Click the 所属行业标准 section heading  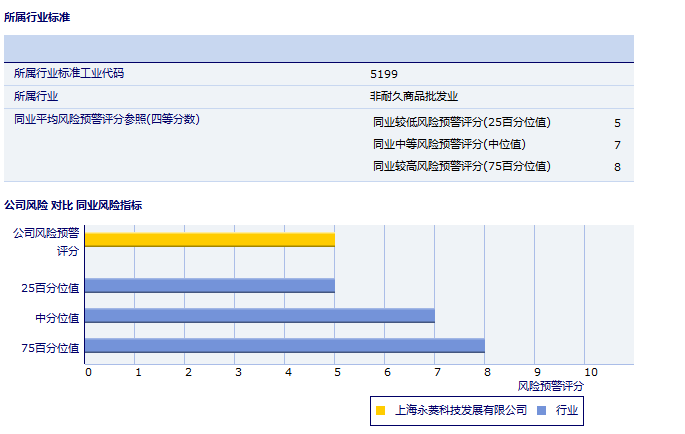[37, 18]
